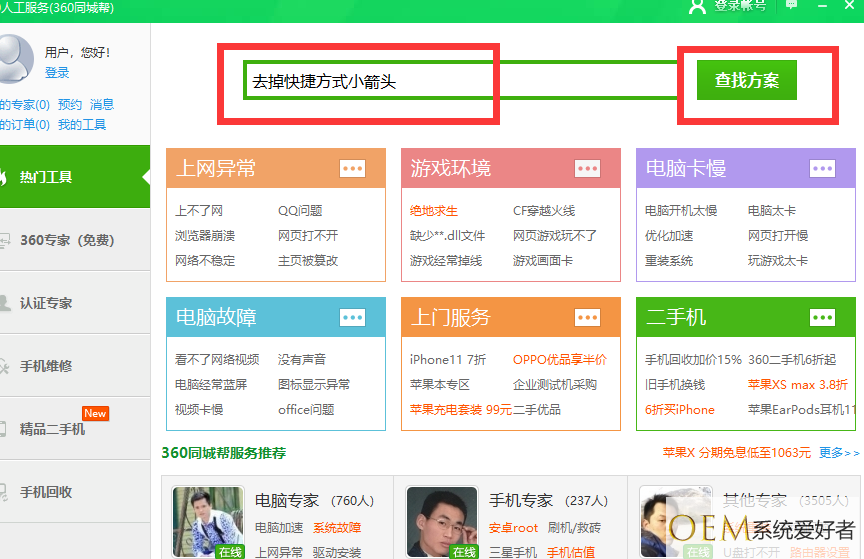
Task: Click the 登录帐号 person icon
Action: pos(698,6)
